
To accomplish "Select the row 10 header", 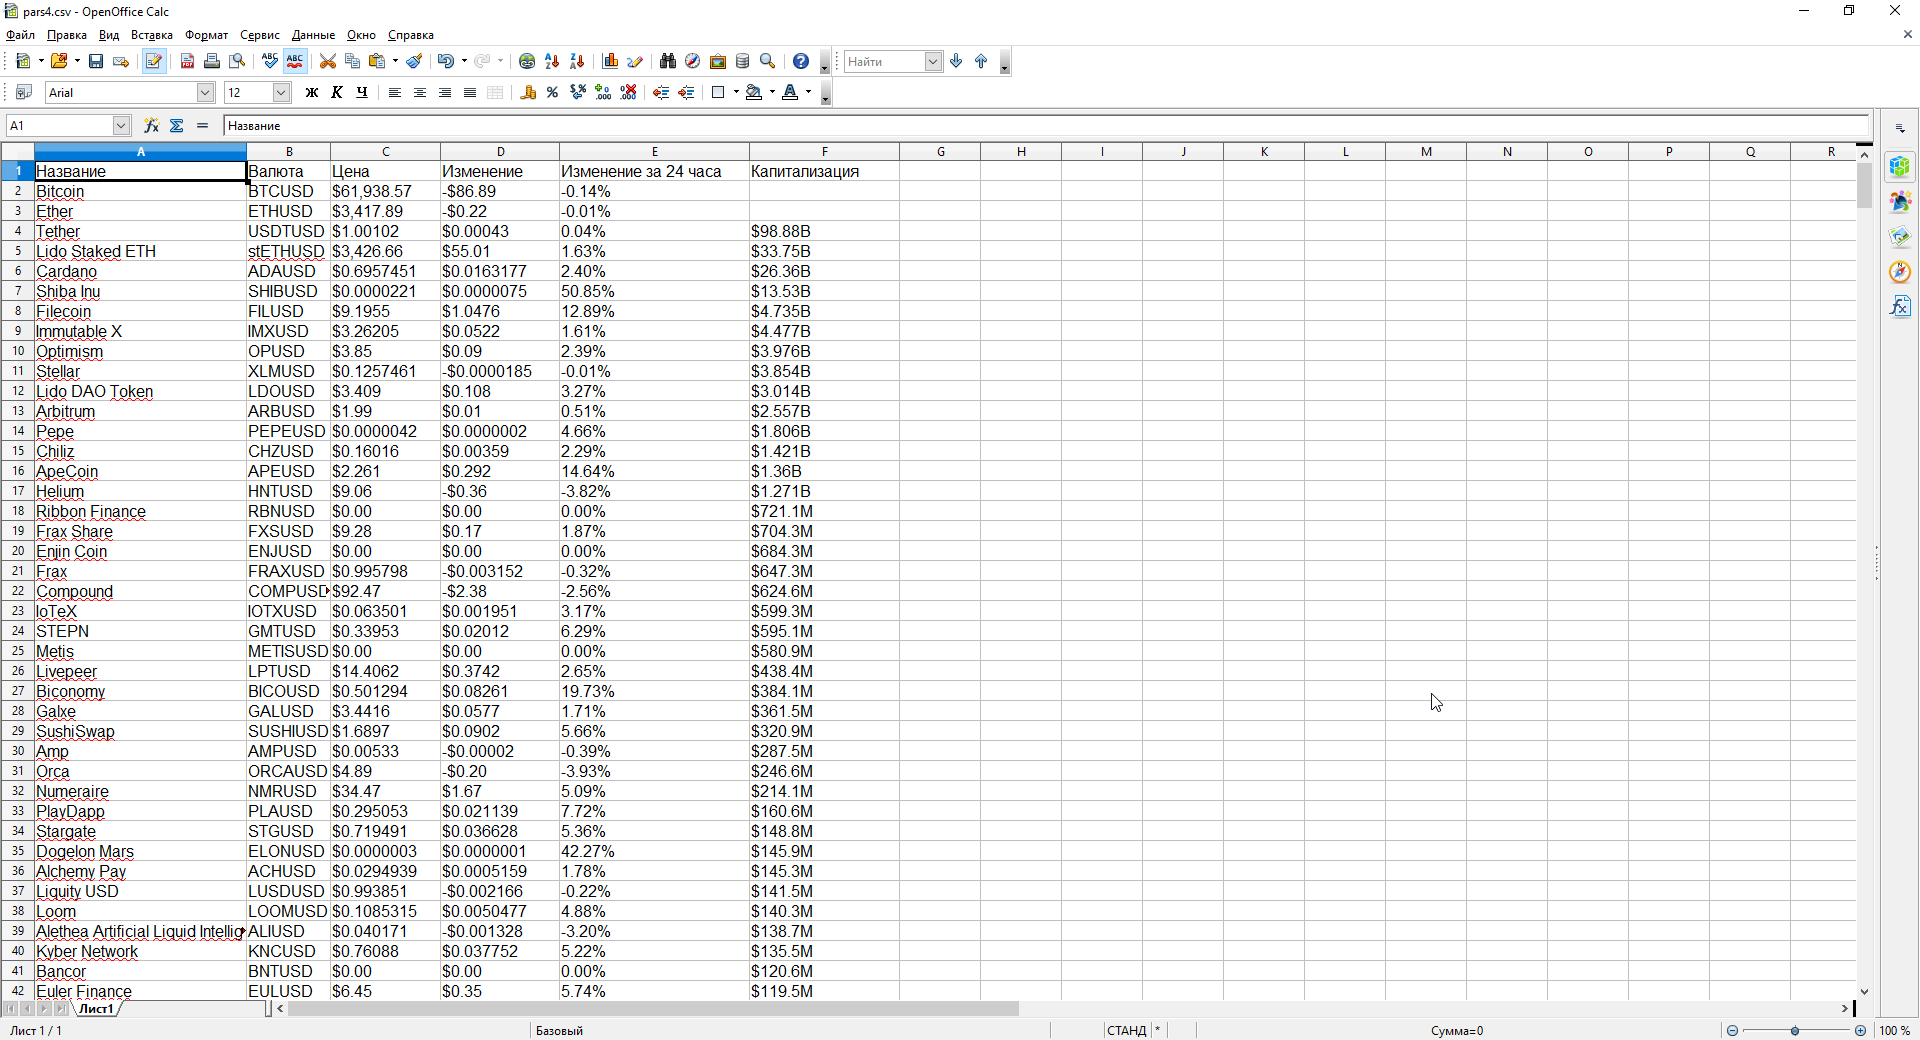I will pos(18,351).
